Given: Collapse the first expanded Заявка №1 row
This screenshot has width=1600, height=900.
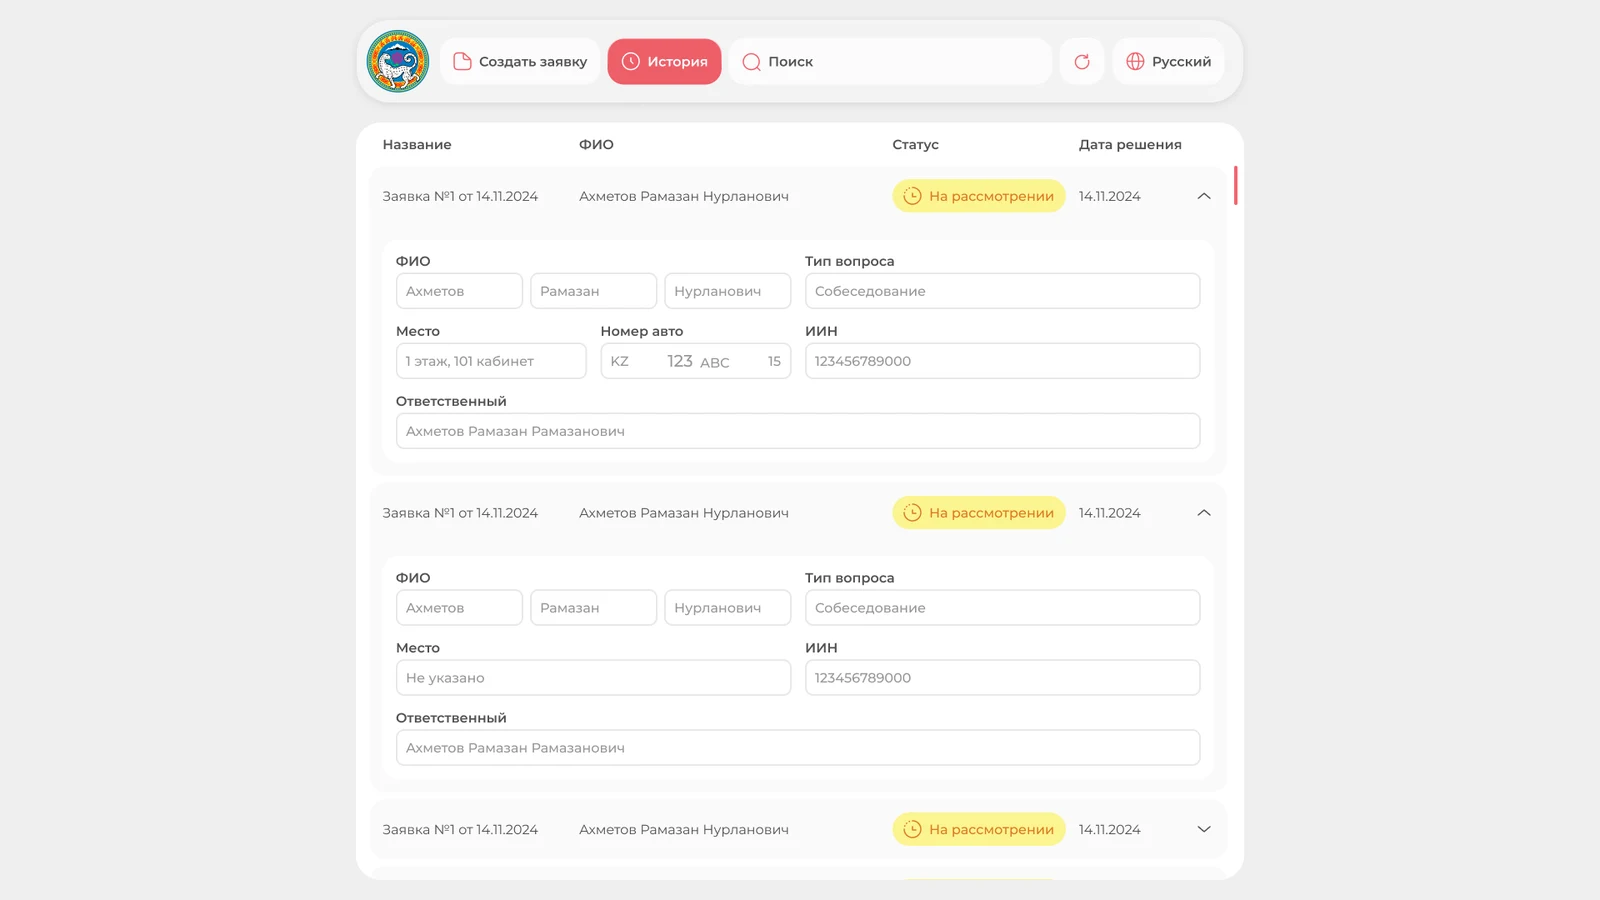Looking at the screenshot, I should pyautogui.click(x=1204, y=196).
